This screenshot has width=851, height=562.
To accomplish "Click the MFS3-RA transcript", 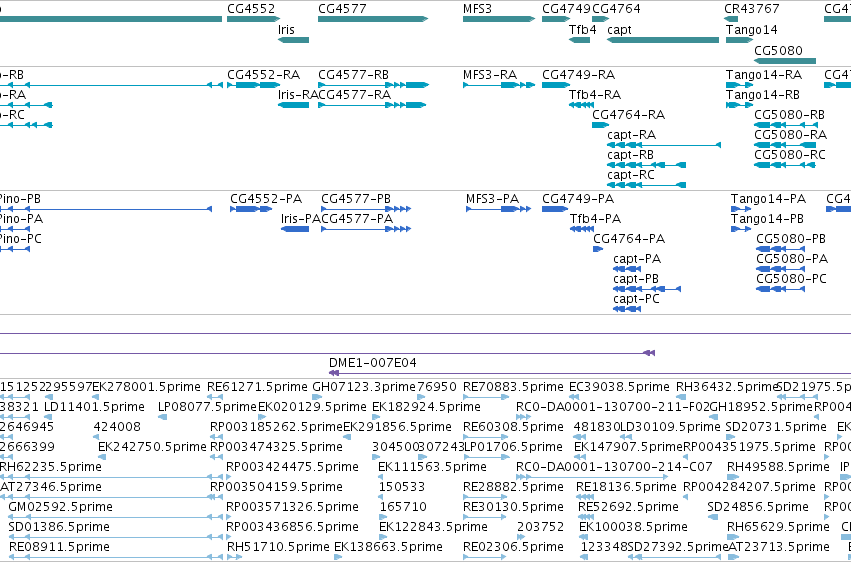I will (x=499, y=85).
